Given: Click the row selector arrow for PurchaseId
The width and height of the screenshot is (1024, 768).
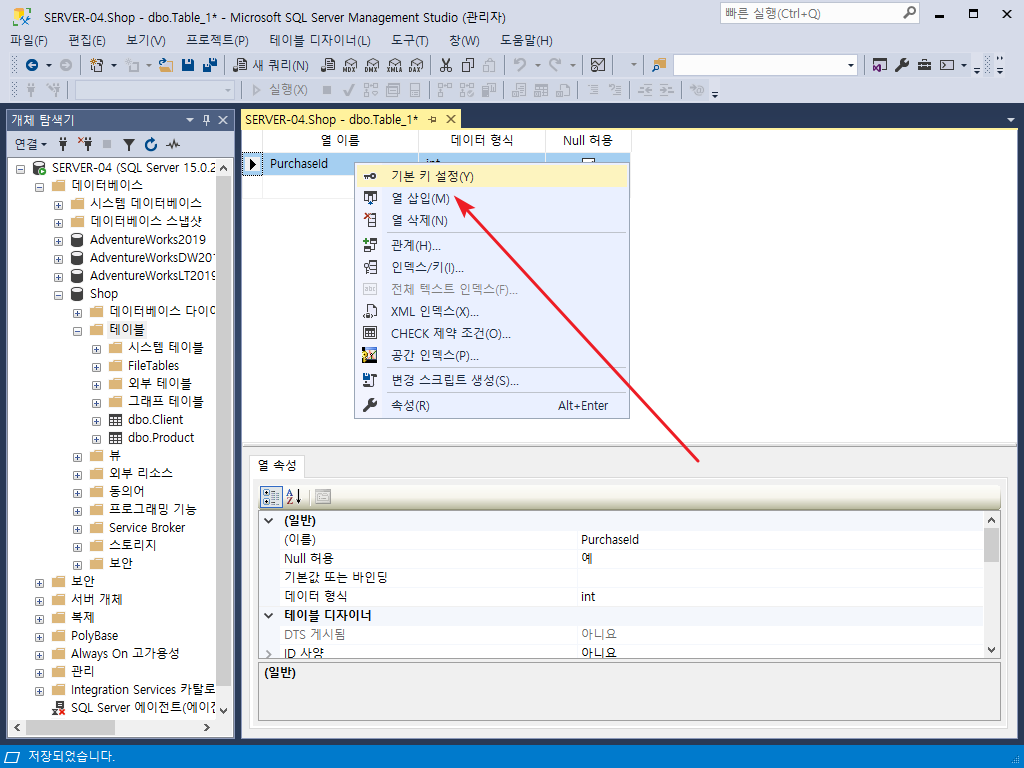Looking at the screenshot, I should tap(252, 163).
